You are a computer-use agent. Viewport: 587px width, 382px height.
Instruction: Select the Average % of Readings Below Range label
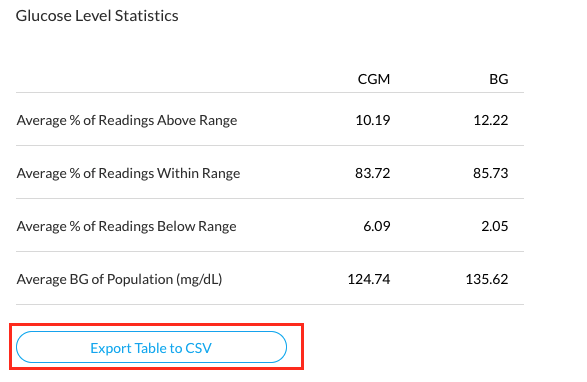click(x=127, y=226)
